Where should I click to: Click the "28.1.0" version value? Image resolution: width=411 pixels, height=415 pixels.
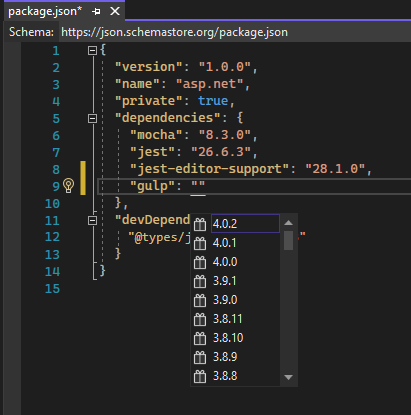coord(335,169)
